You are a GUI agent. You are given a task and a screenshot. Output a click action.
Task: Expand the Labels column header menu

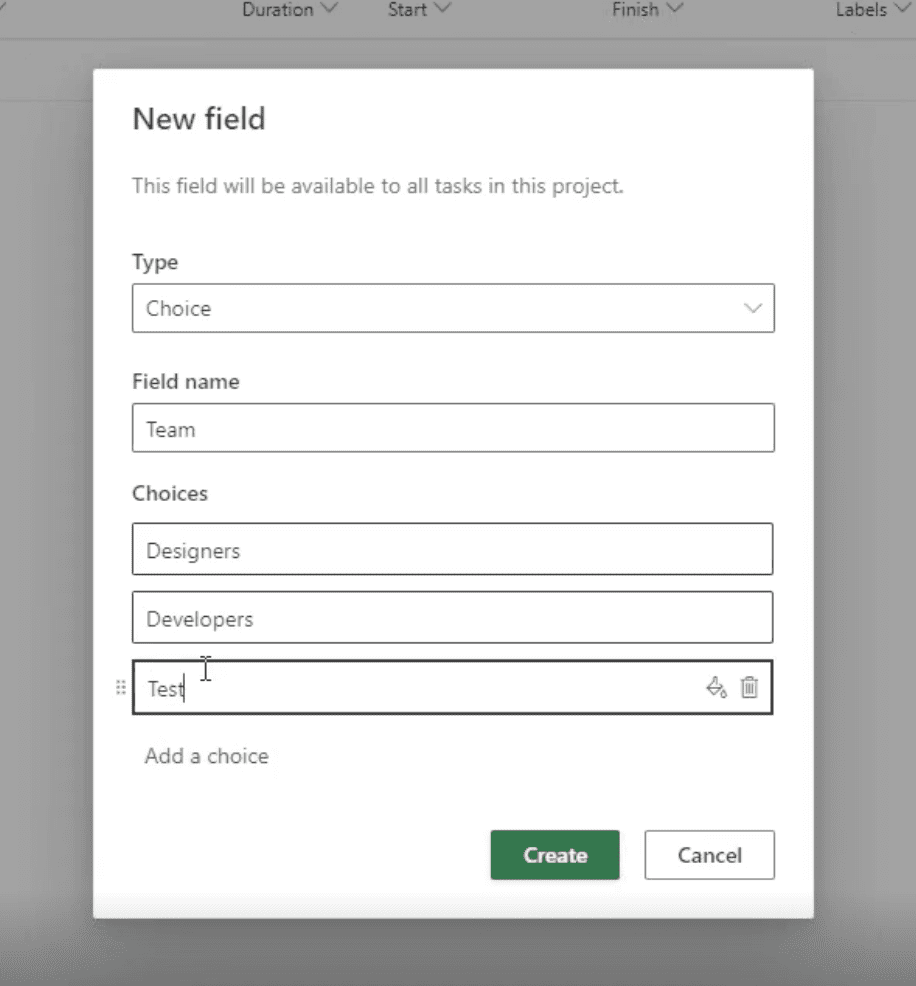[902, 8]
